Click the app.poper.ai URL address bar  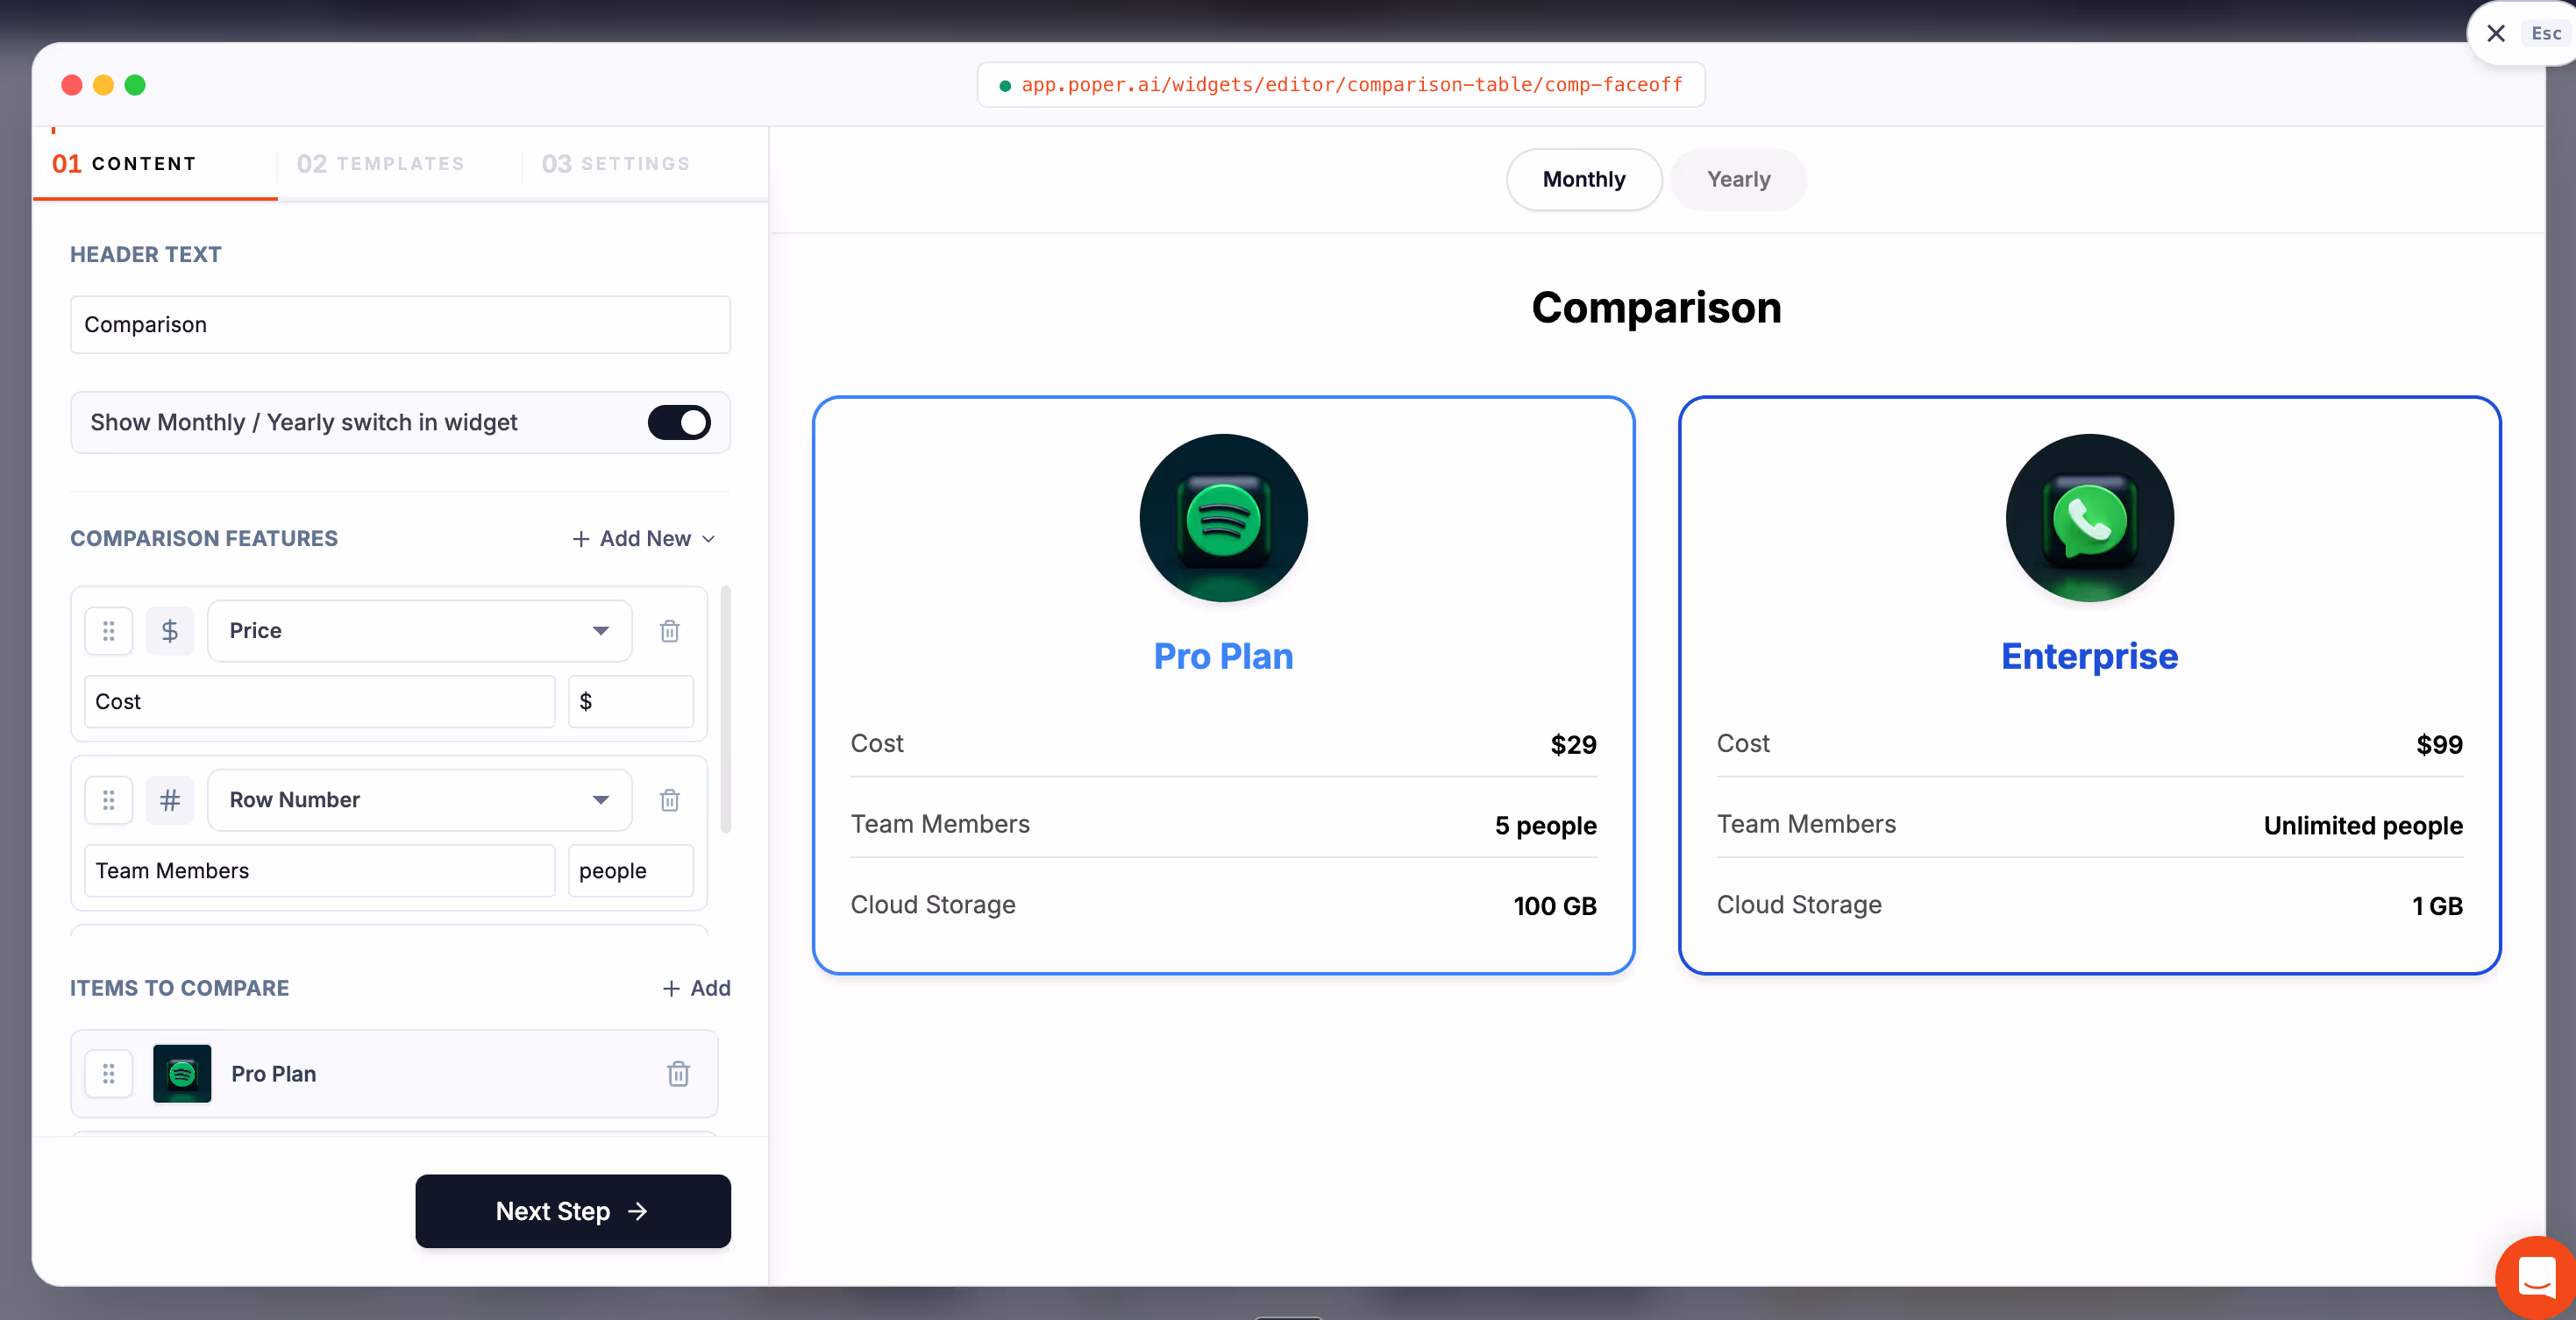(x=1341, y=85)
